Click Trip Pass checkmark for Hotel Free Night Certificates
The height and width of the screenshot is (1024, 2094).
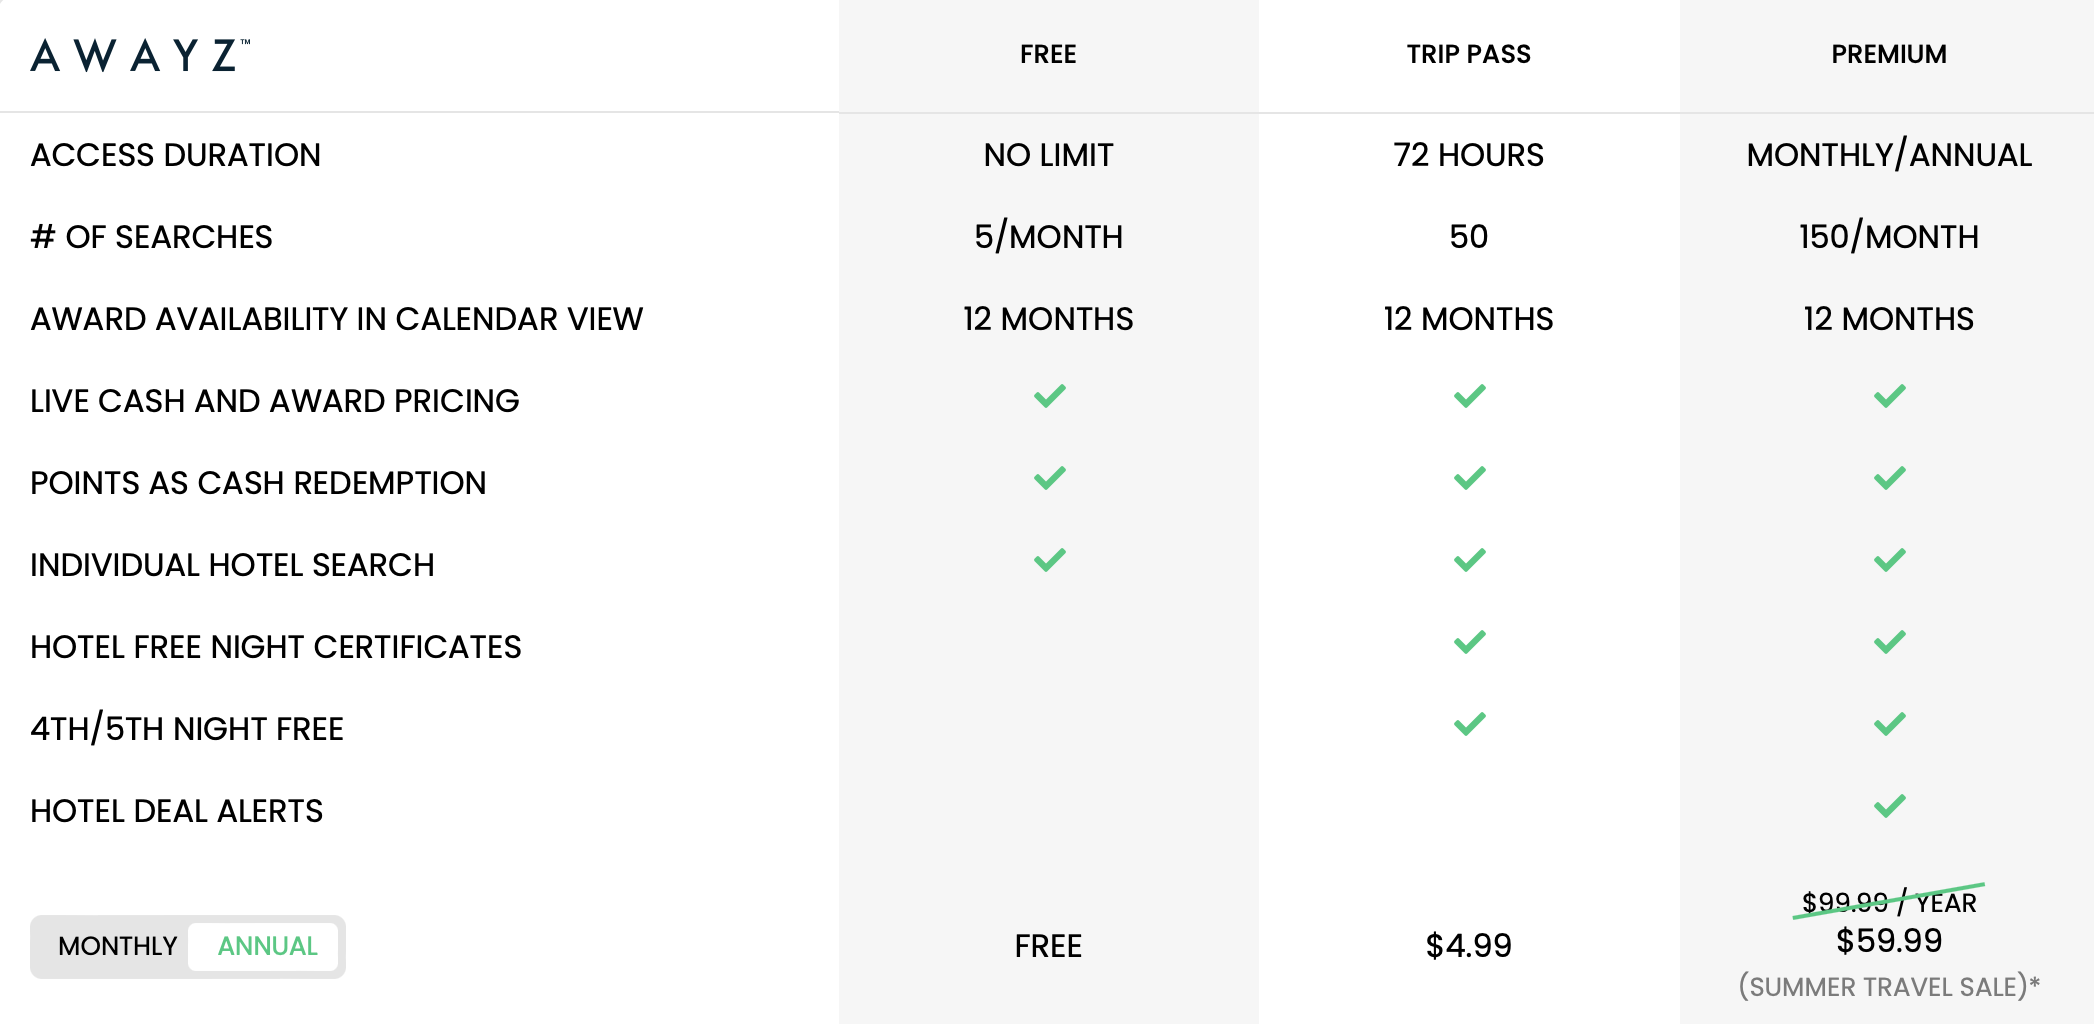(x=1469, y=642)
